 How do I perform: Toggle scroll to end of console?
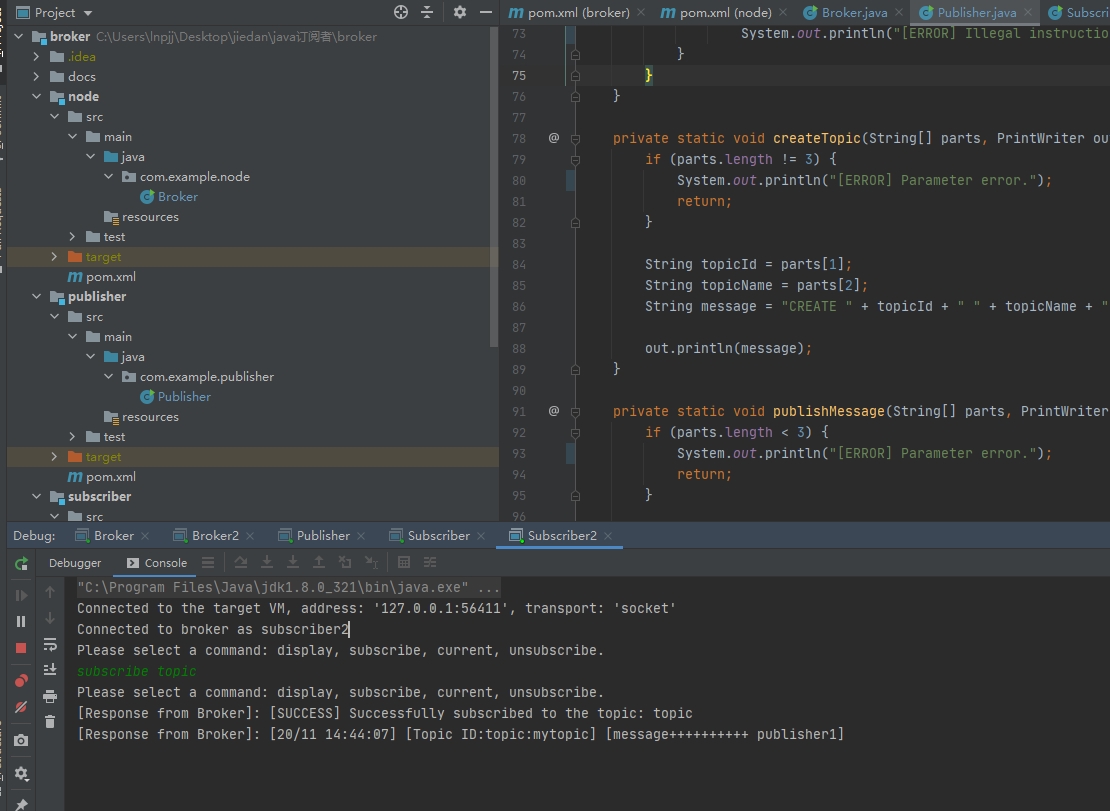[x=50, y=670]
